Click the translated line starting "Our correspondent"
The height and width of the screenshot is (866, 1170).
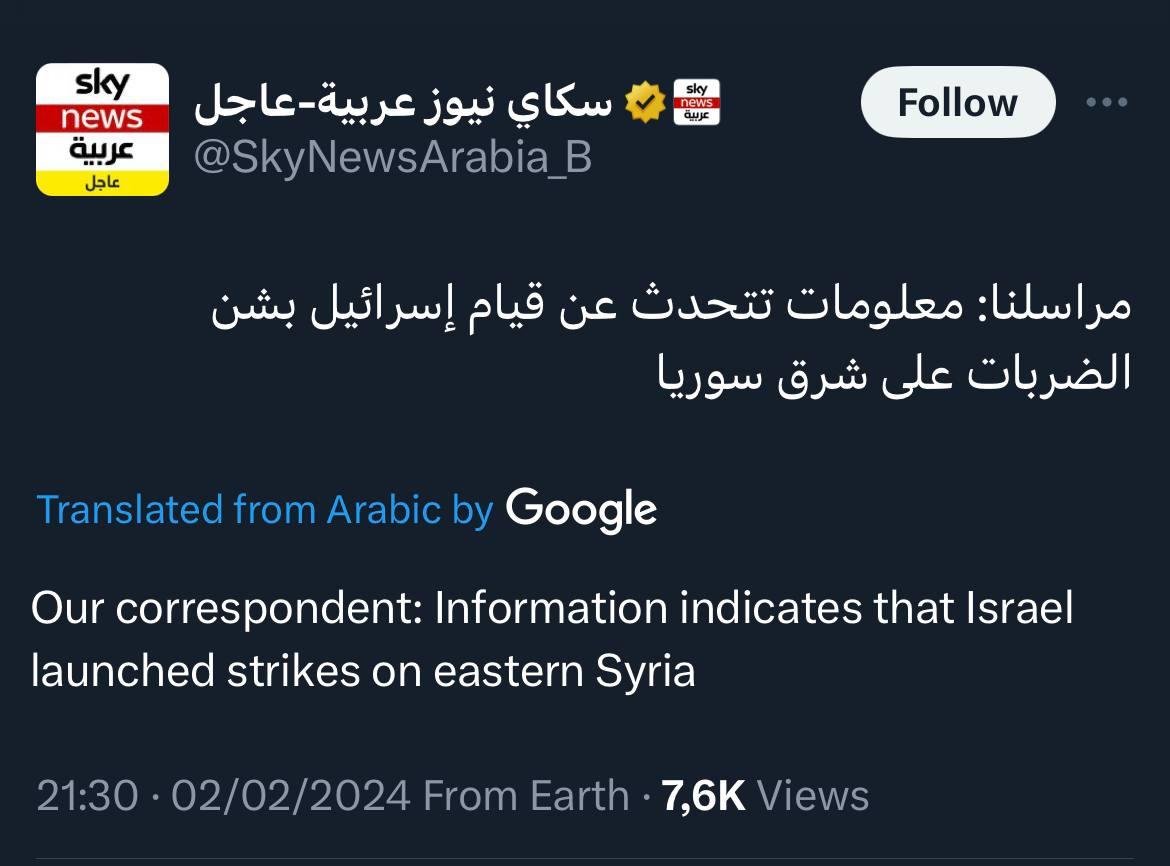551,608
